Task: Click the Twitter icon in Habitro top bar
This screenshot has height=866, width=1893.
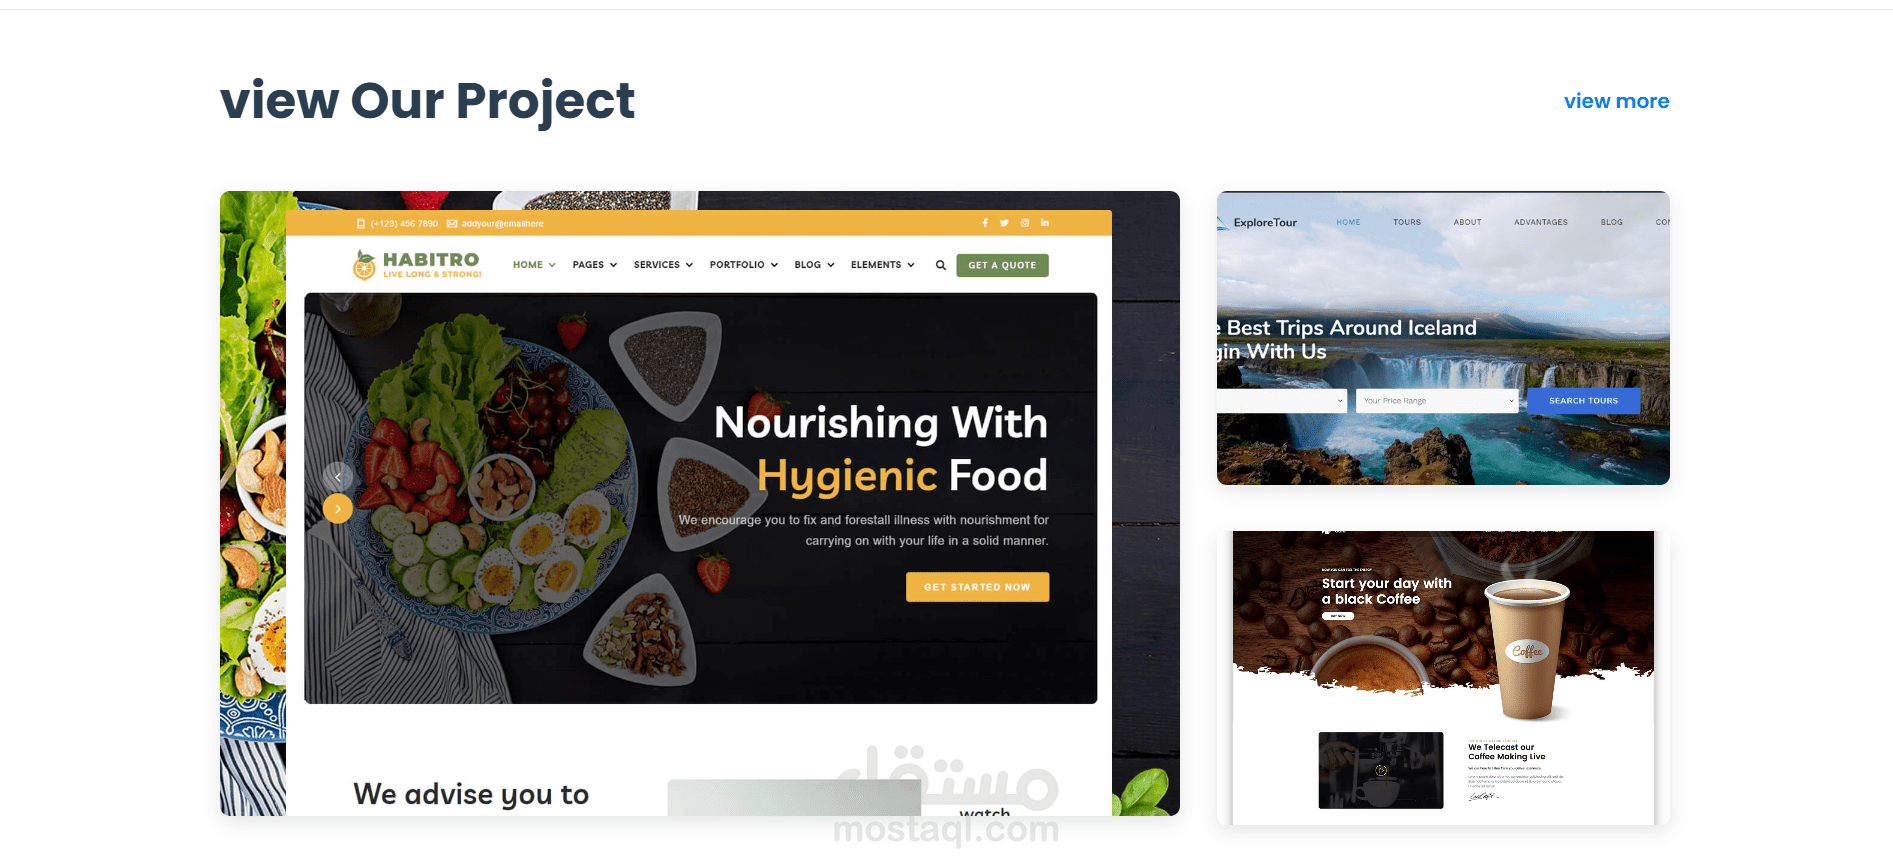Action: tap(1004, 223)
